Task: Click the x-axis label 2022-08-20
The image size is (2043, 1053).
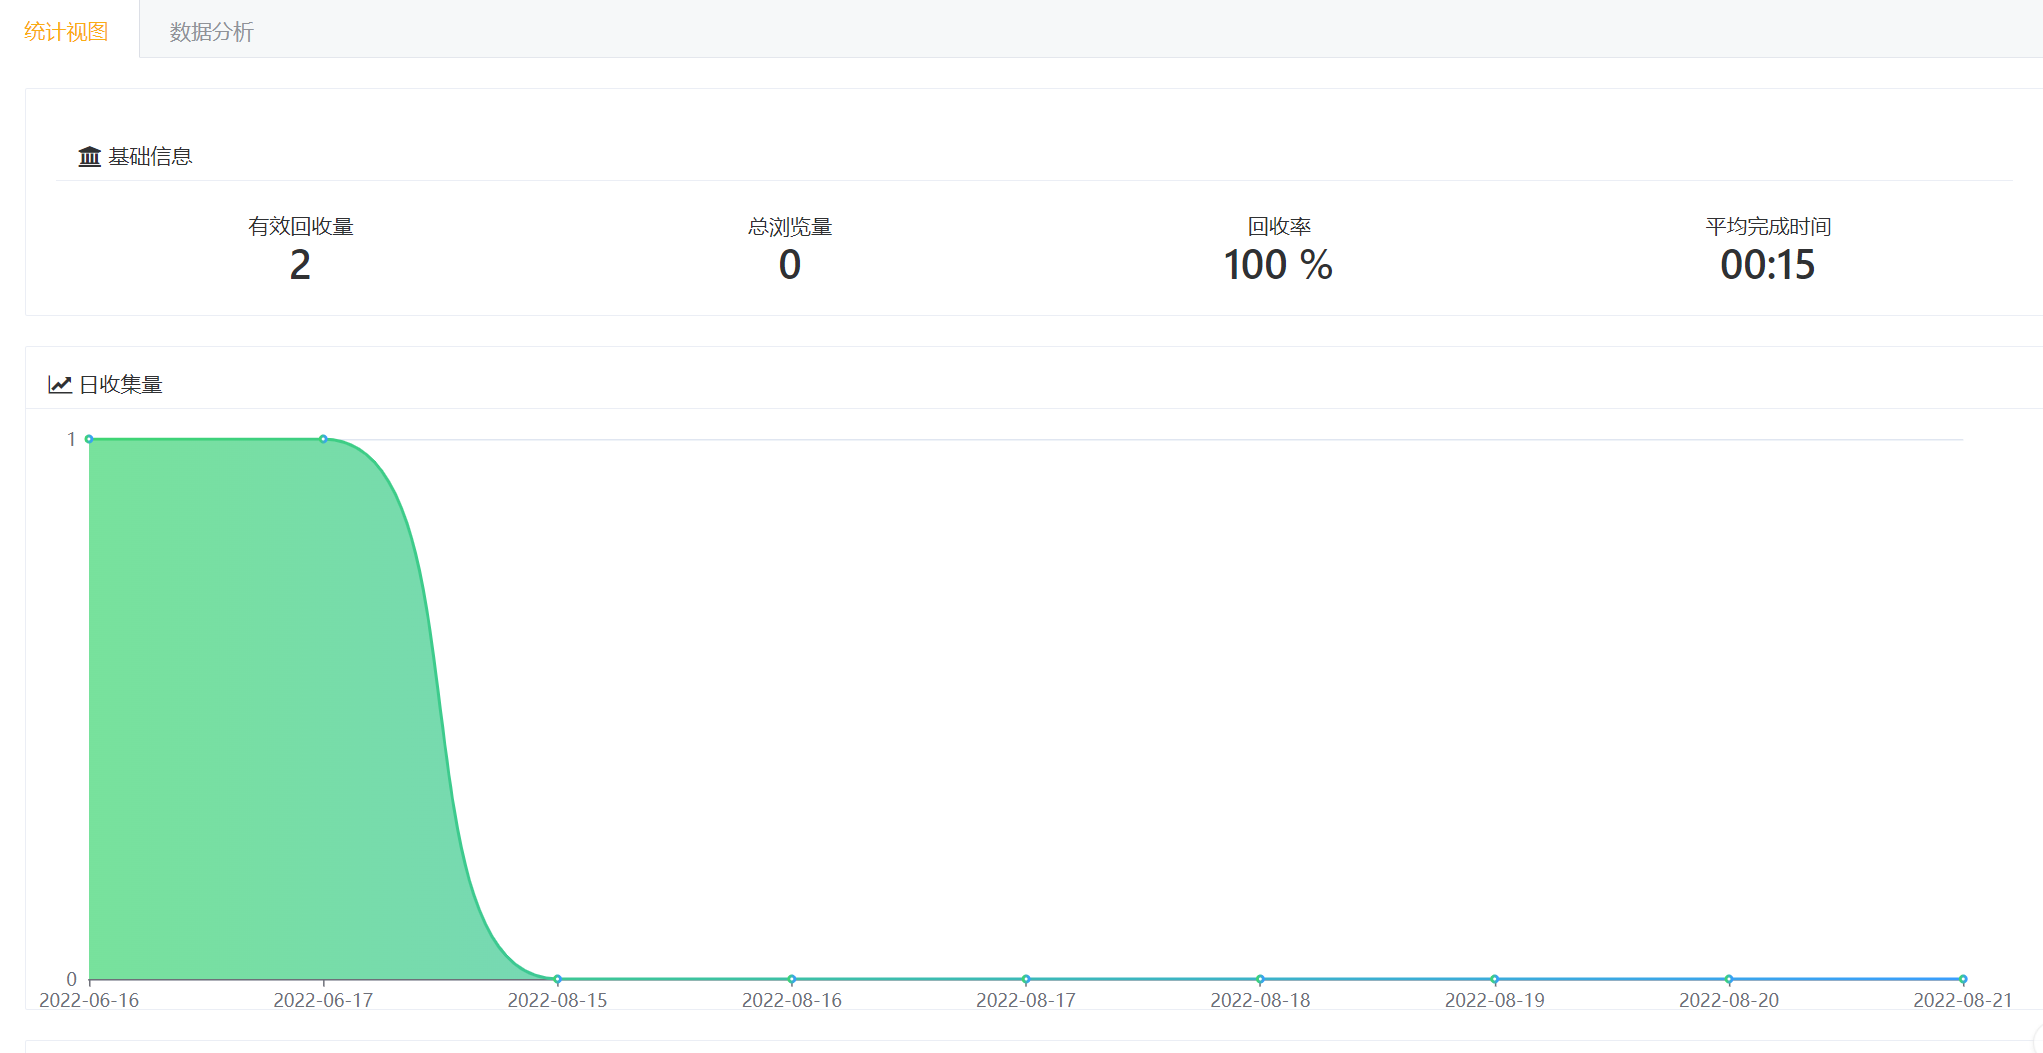Action: pos(1729,1000)
